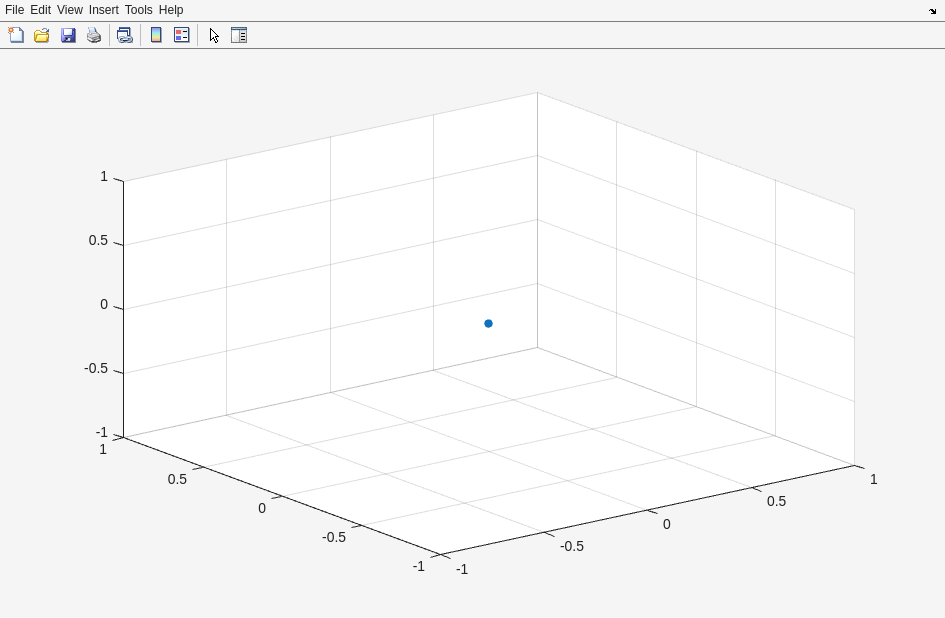This screenshot has height=618, width=945.
Task: Insert a legend using the toolbar icon
Action: coord(182,35)
